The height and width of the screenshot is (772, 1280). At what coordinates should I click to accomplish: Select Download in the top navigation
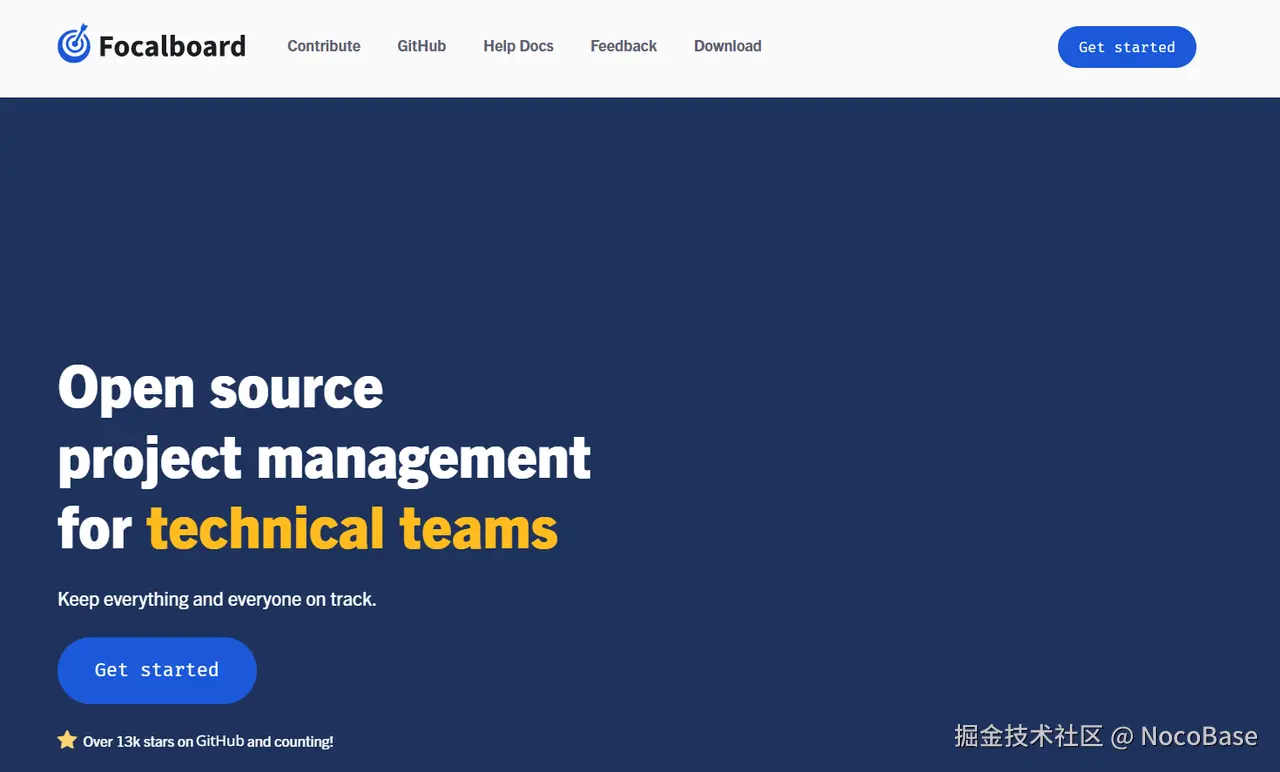(728, 46)
